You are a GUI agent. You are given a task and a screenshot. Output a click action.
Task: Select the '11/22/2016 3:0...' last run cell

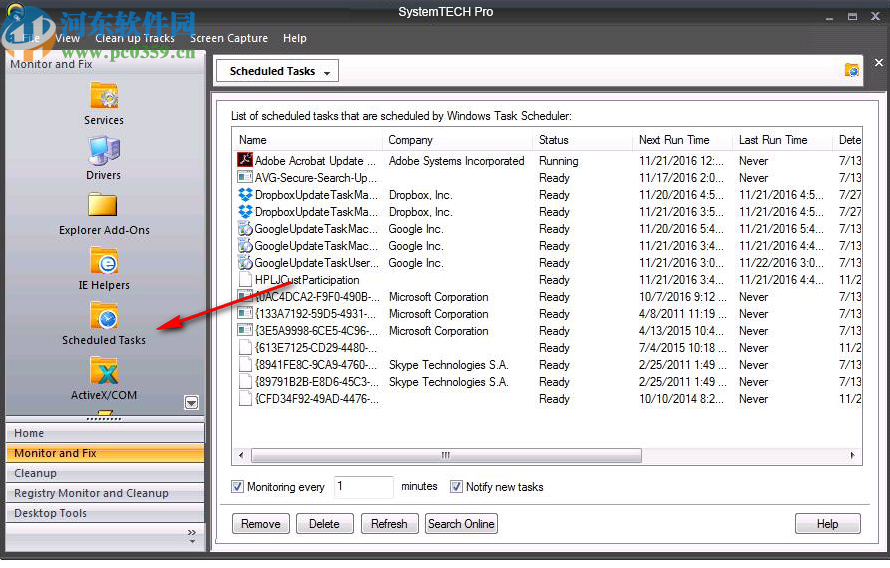pos(781,263)
